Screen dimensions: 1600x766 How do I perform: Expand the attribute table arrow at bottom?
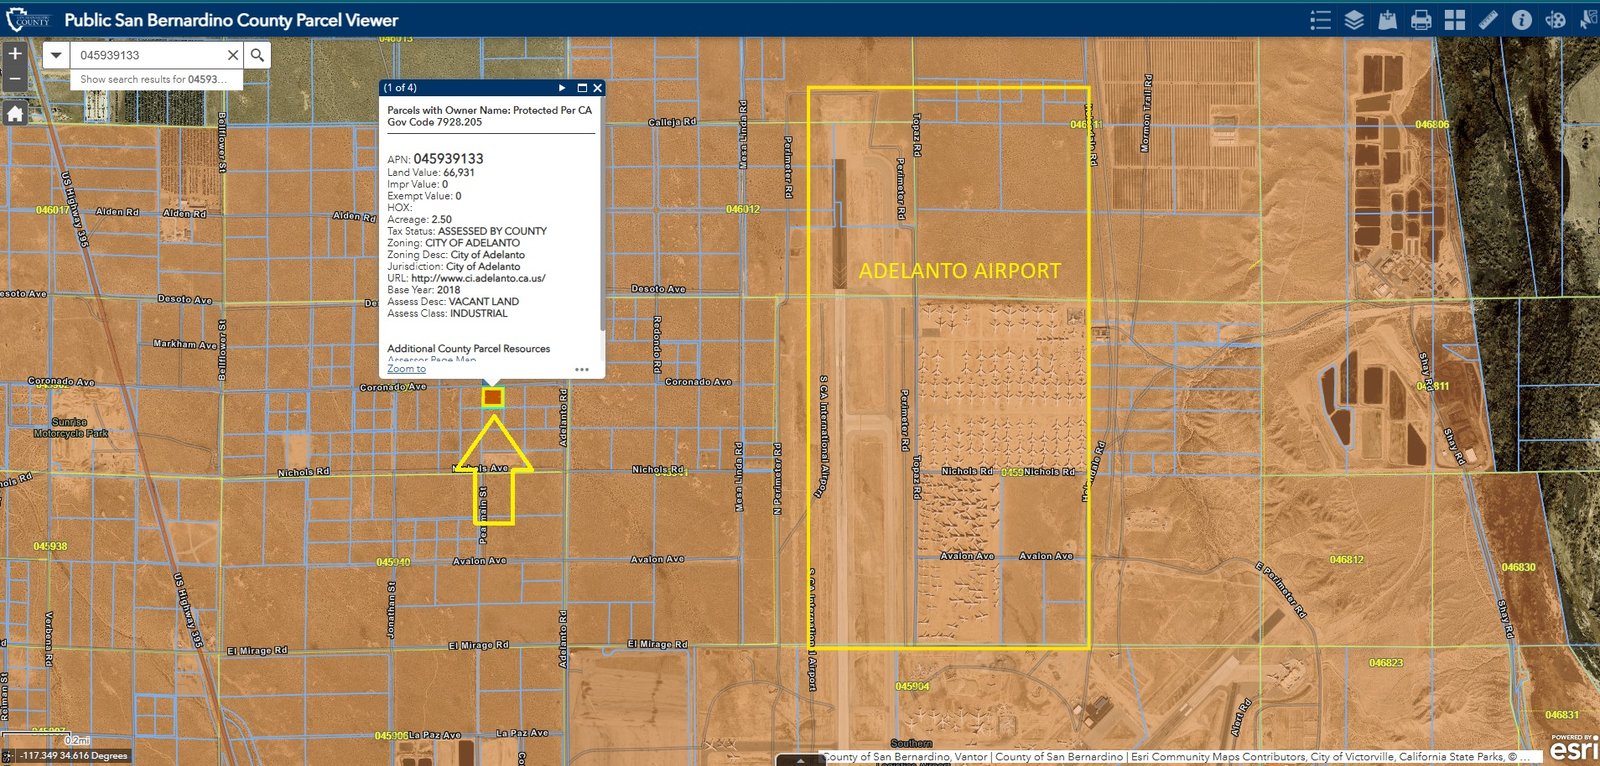800,760
